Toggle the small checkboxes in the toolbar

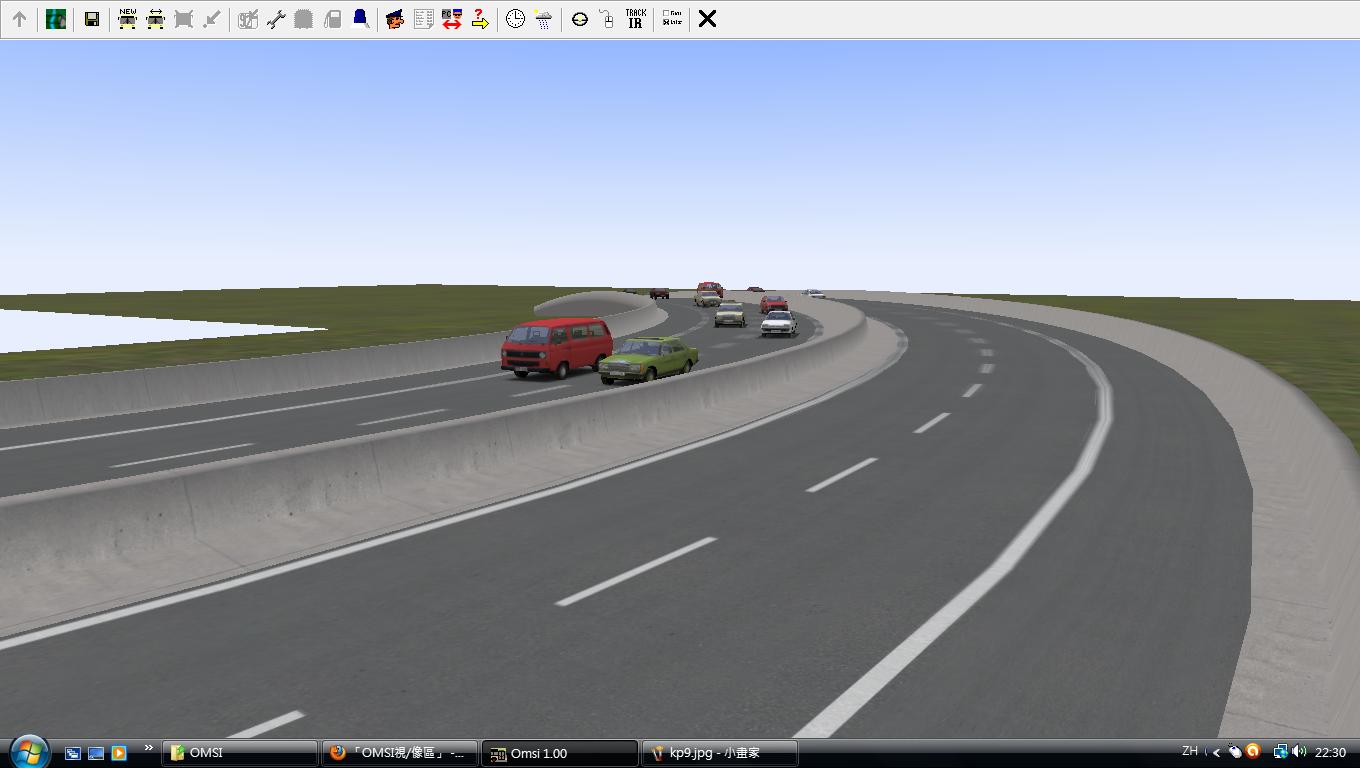click(672, 19)
